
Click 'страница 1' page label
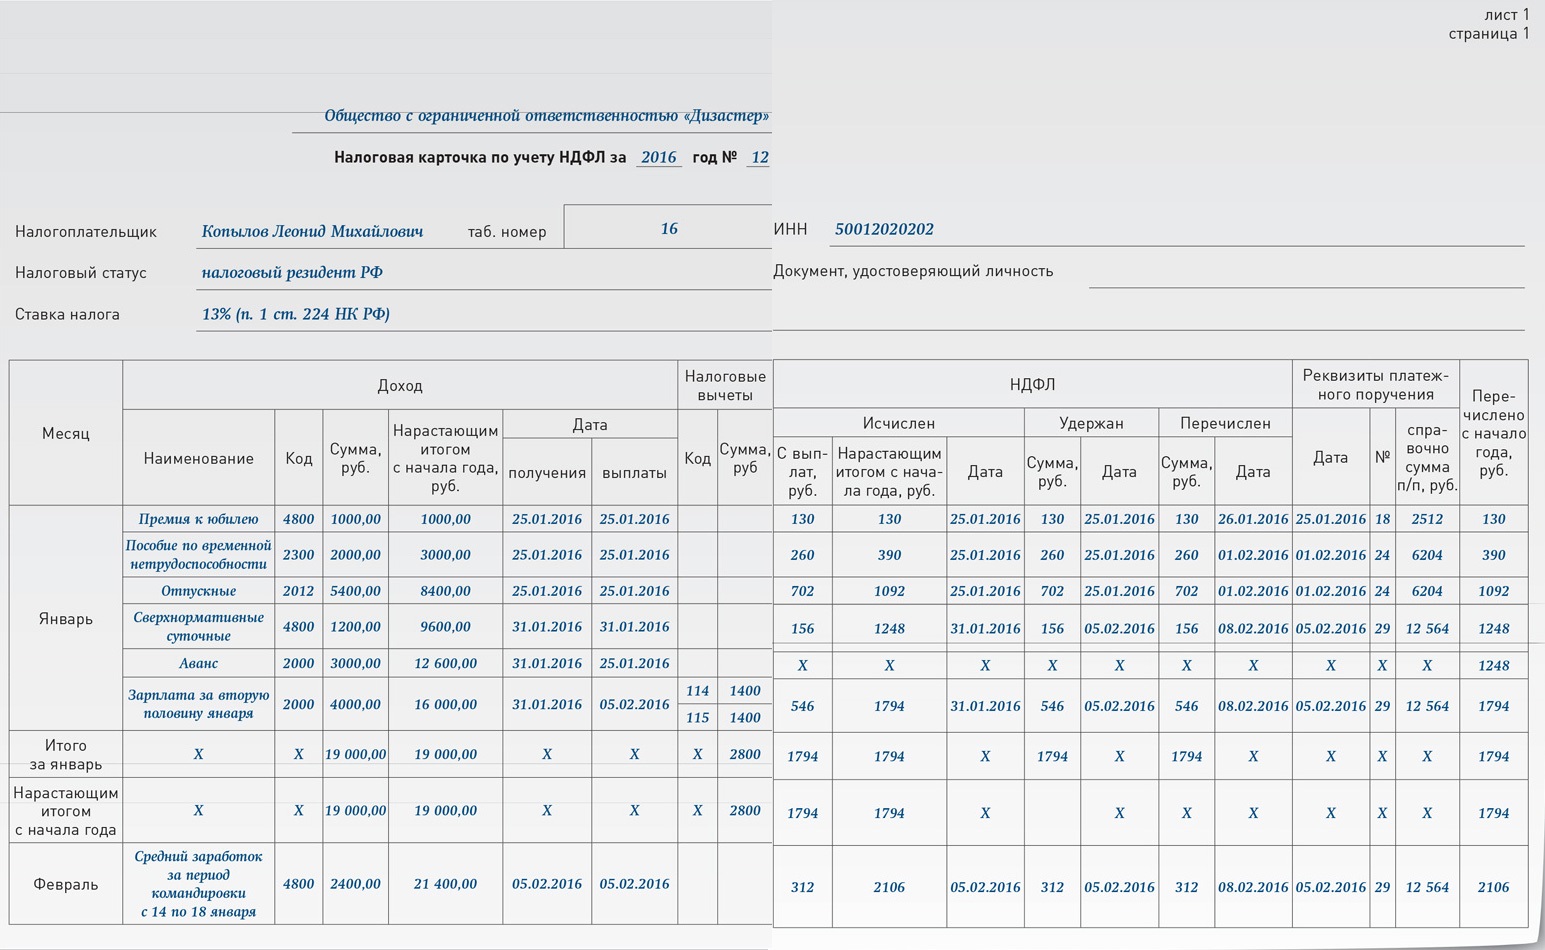1489,34
